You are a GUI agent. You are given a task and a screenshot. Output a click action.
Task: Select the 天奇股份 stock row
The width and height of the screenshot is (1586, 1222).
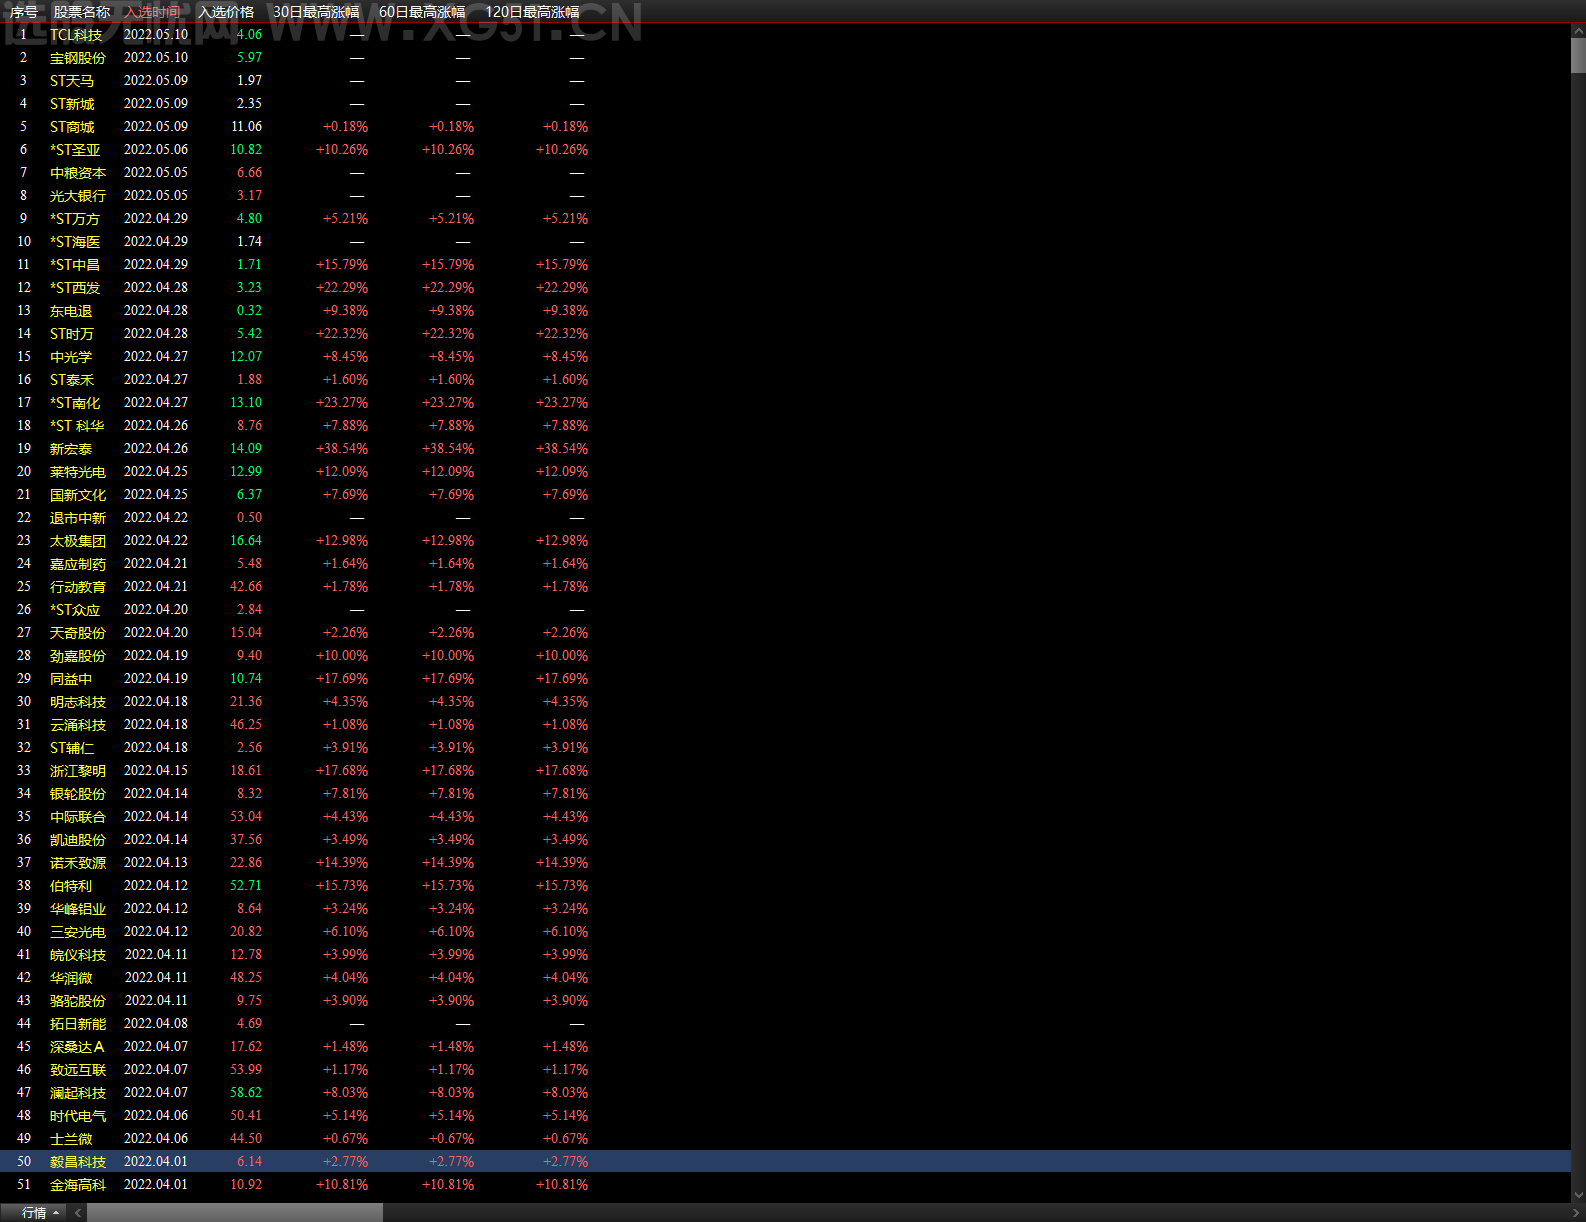pos(785,632)
